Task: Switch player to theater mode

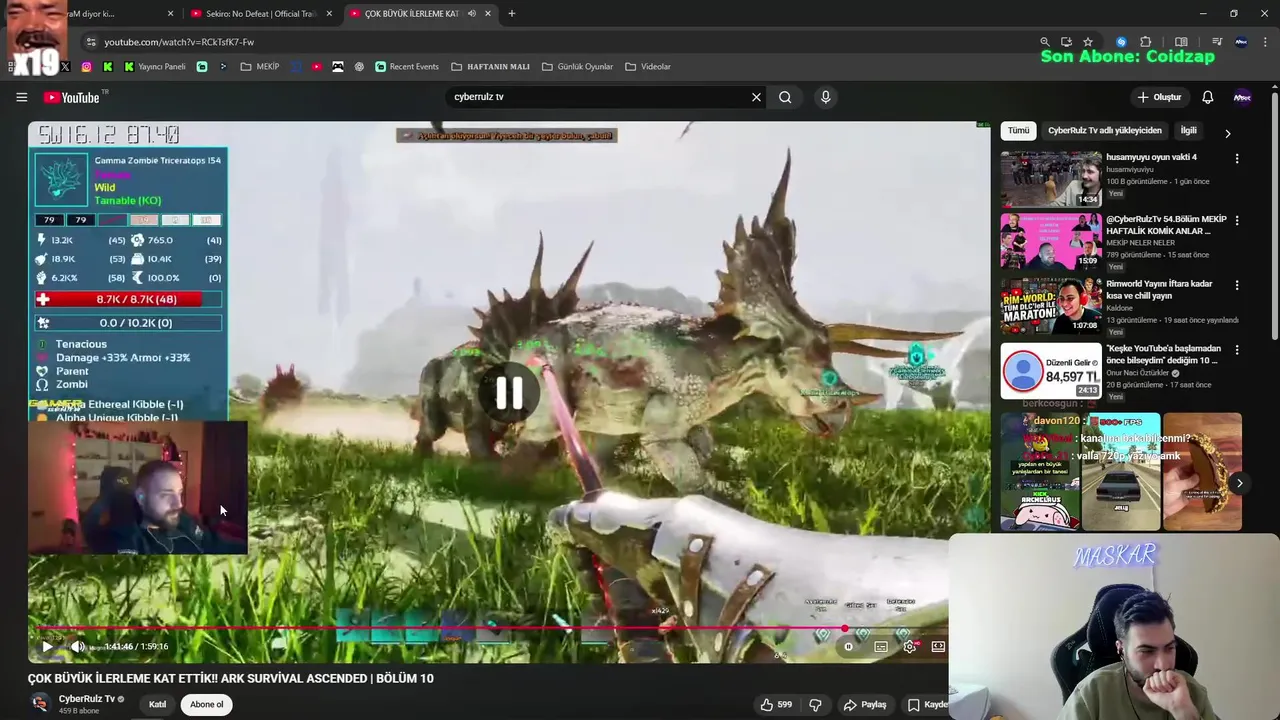Action: point(938,646)
